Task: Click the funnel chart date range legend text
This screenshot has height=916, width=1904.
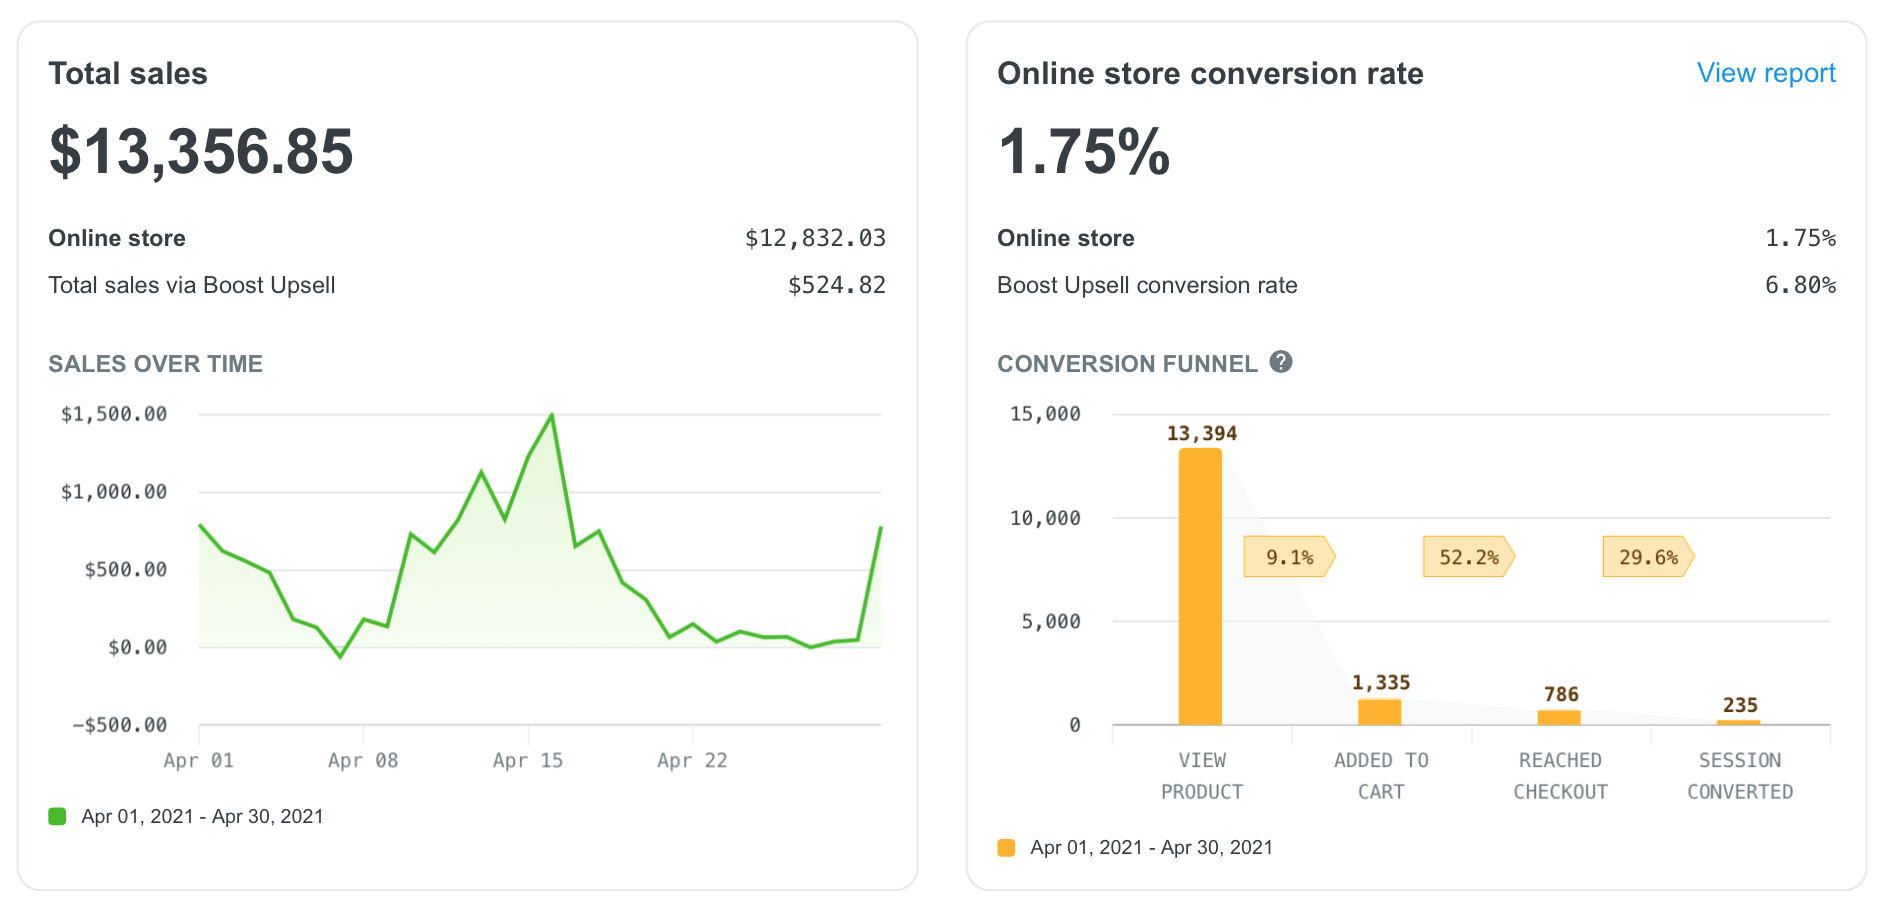Action: click(x=1152, y=848)
